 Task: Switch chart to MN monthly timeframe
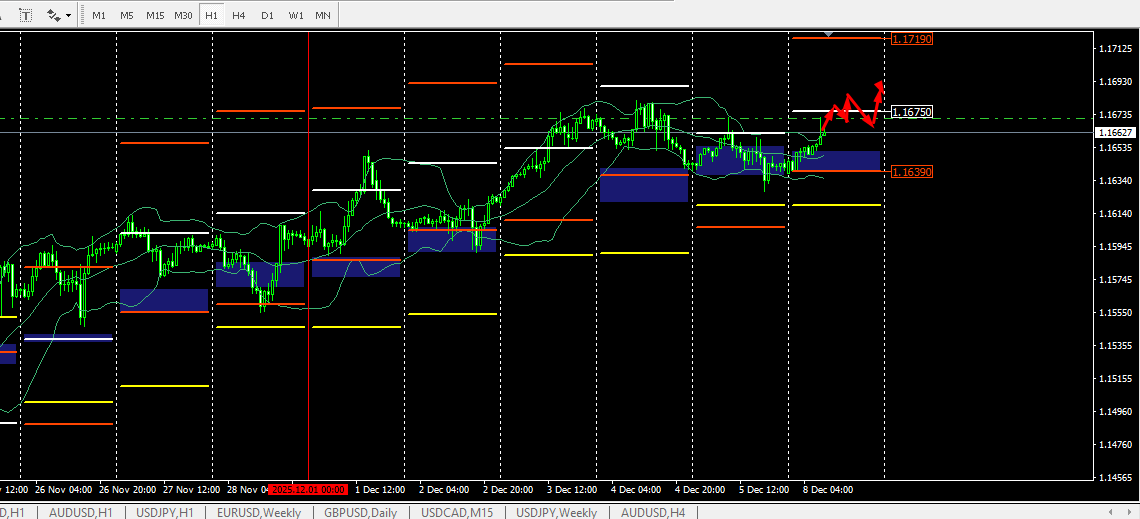[323, 15]
